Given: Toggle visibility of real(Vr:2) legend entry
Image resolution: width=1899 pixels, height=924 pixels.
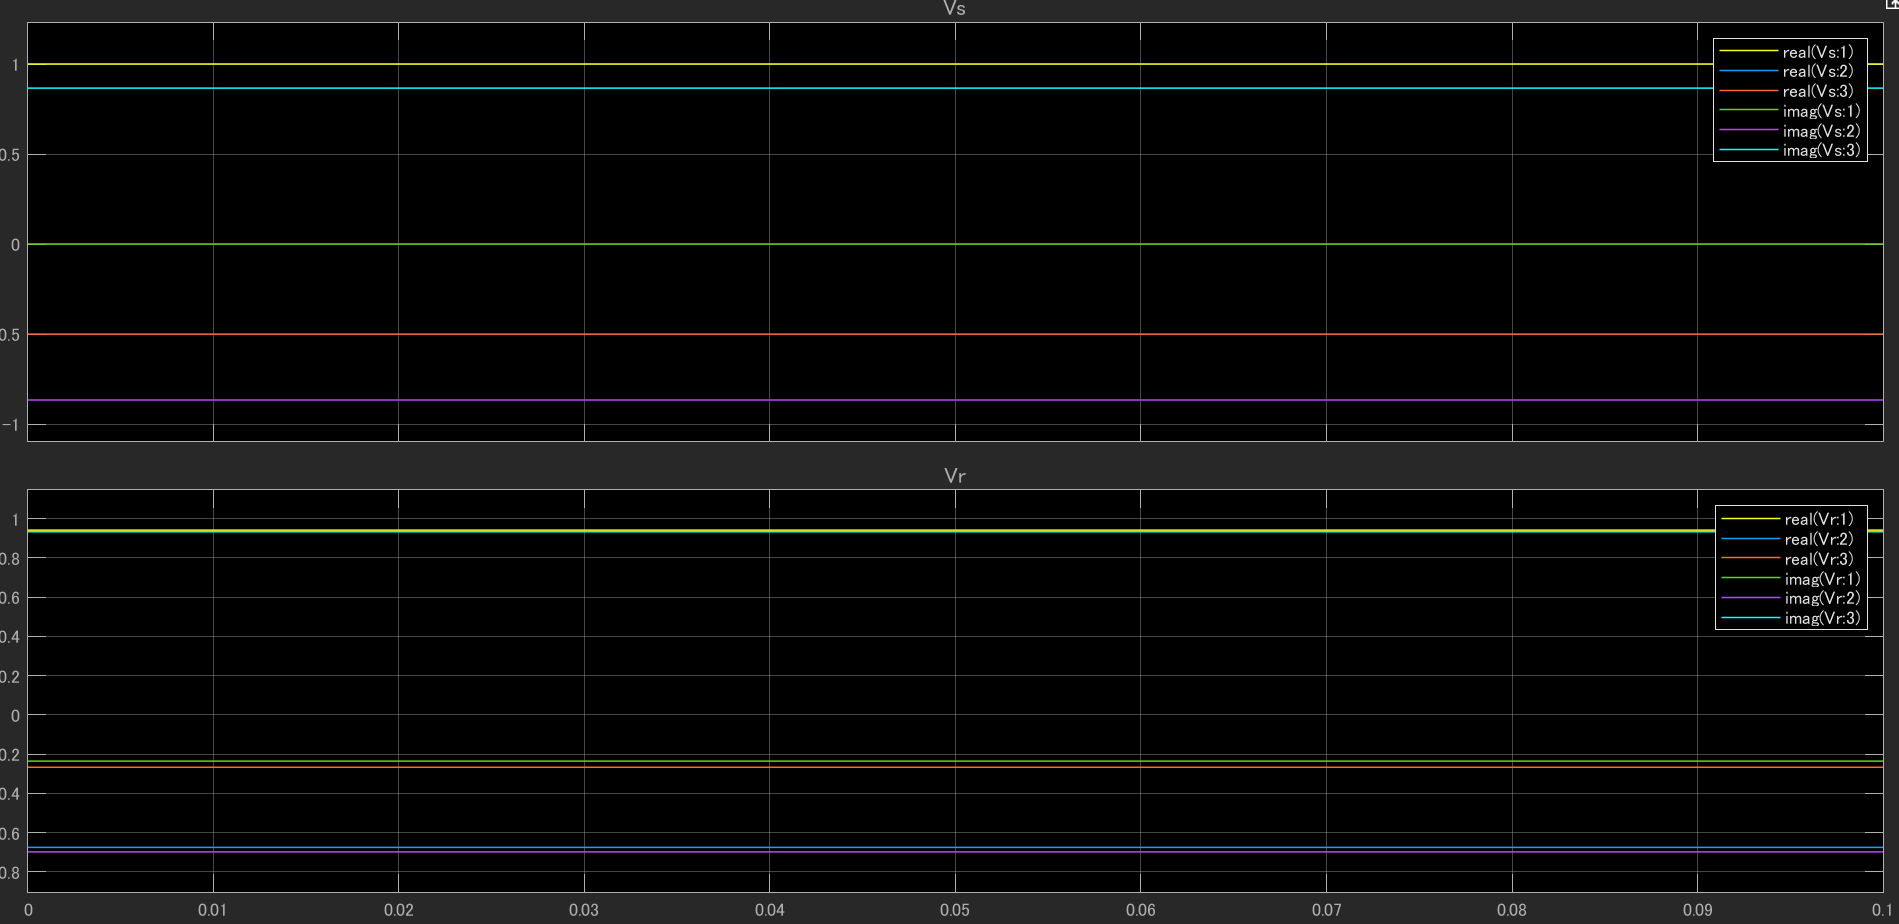Looking at the screenshot, I should point(1820,539).
